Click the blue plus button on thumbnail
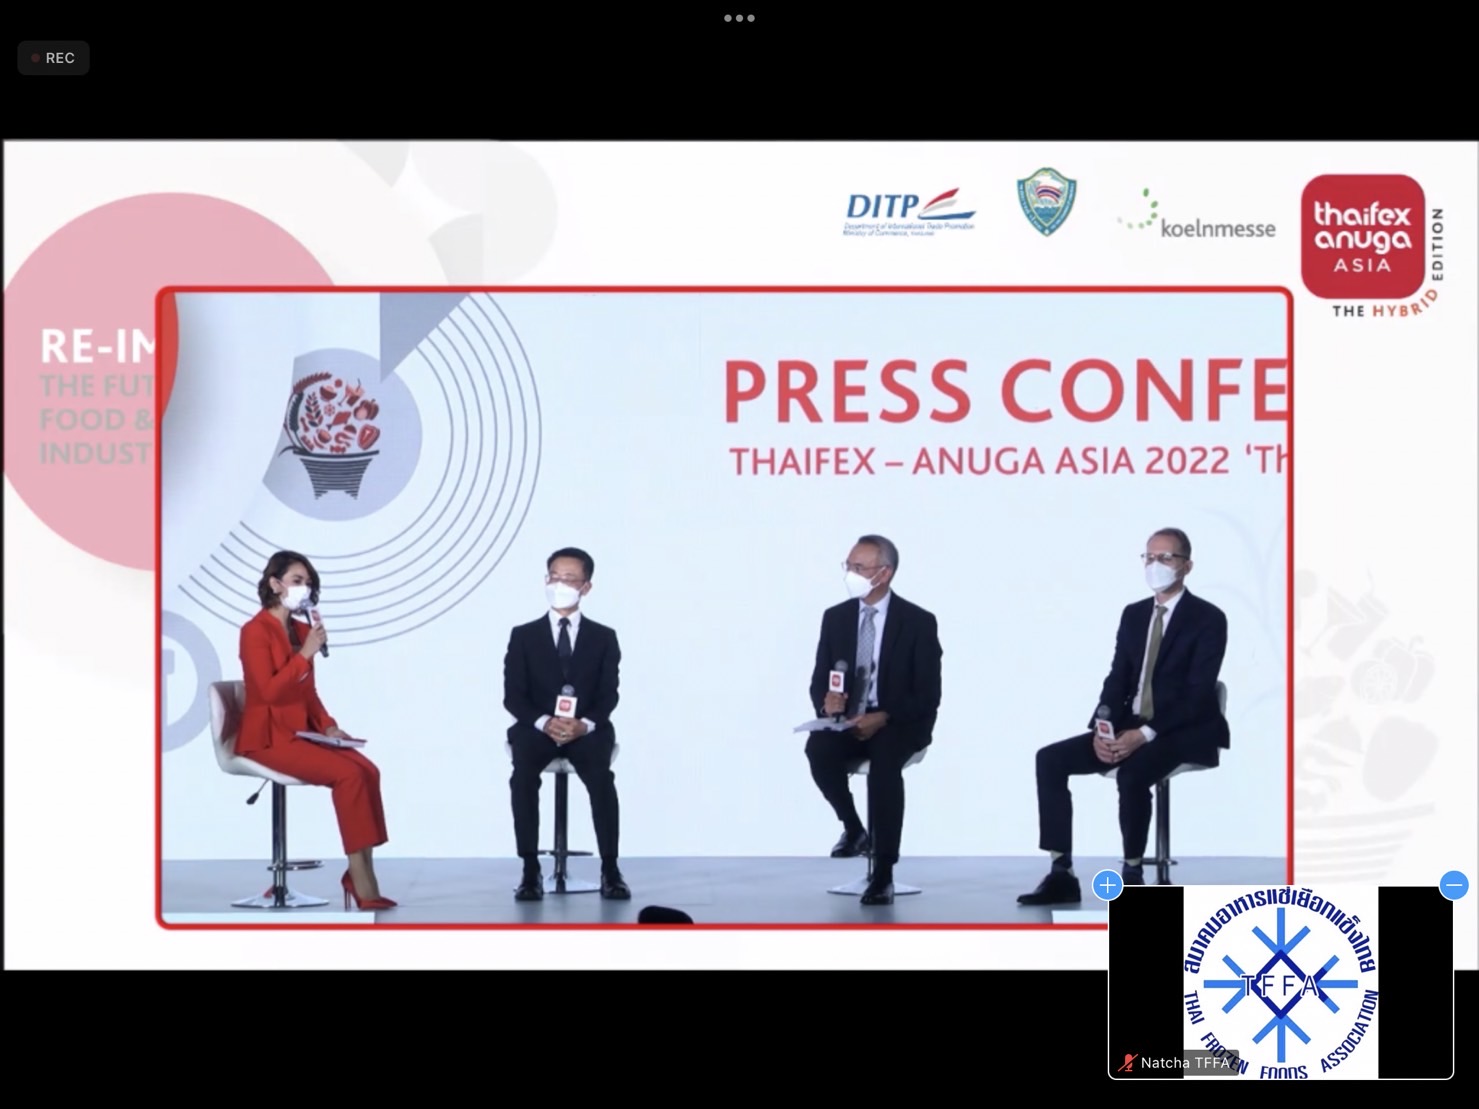This screenshot has height=1109, width=1479. click(1107, 885)
